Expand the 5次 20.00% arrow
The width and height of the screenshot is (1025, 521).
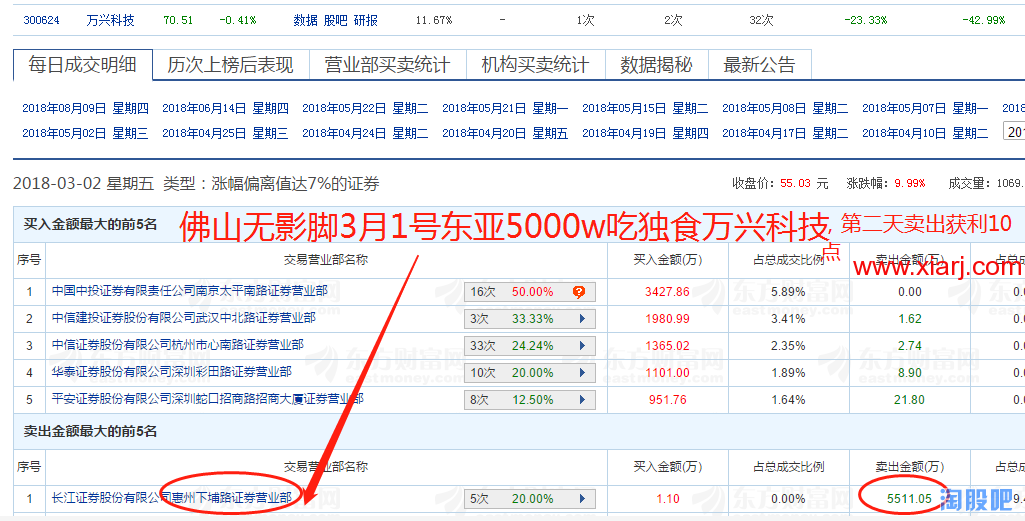[x=582, y=499]
